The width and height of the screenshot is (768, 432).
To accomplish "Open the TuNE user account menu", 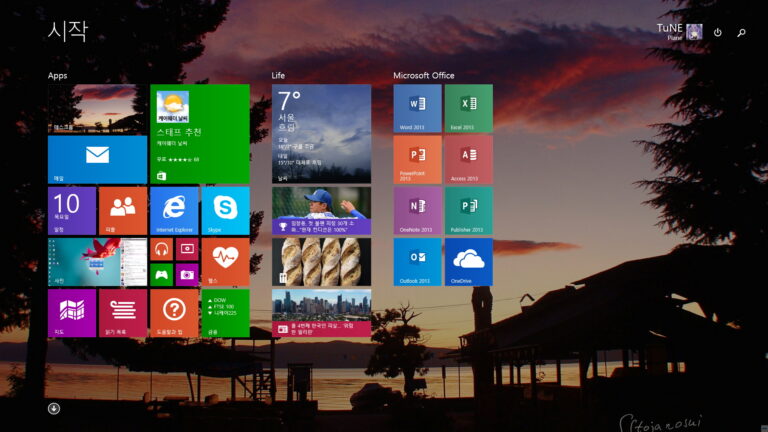I will [x=679, y=32].
